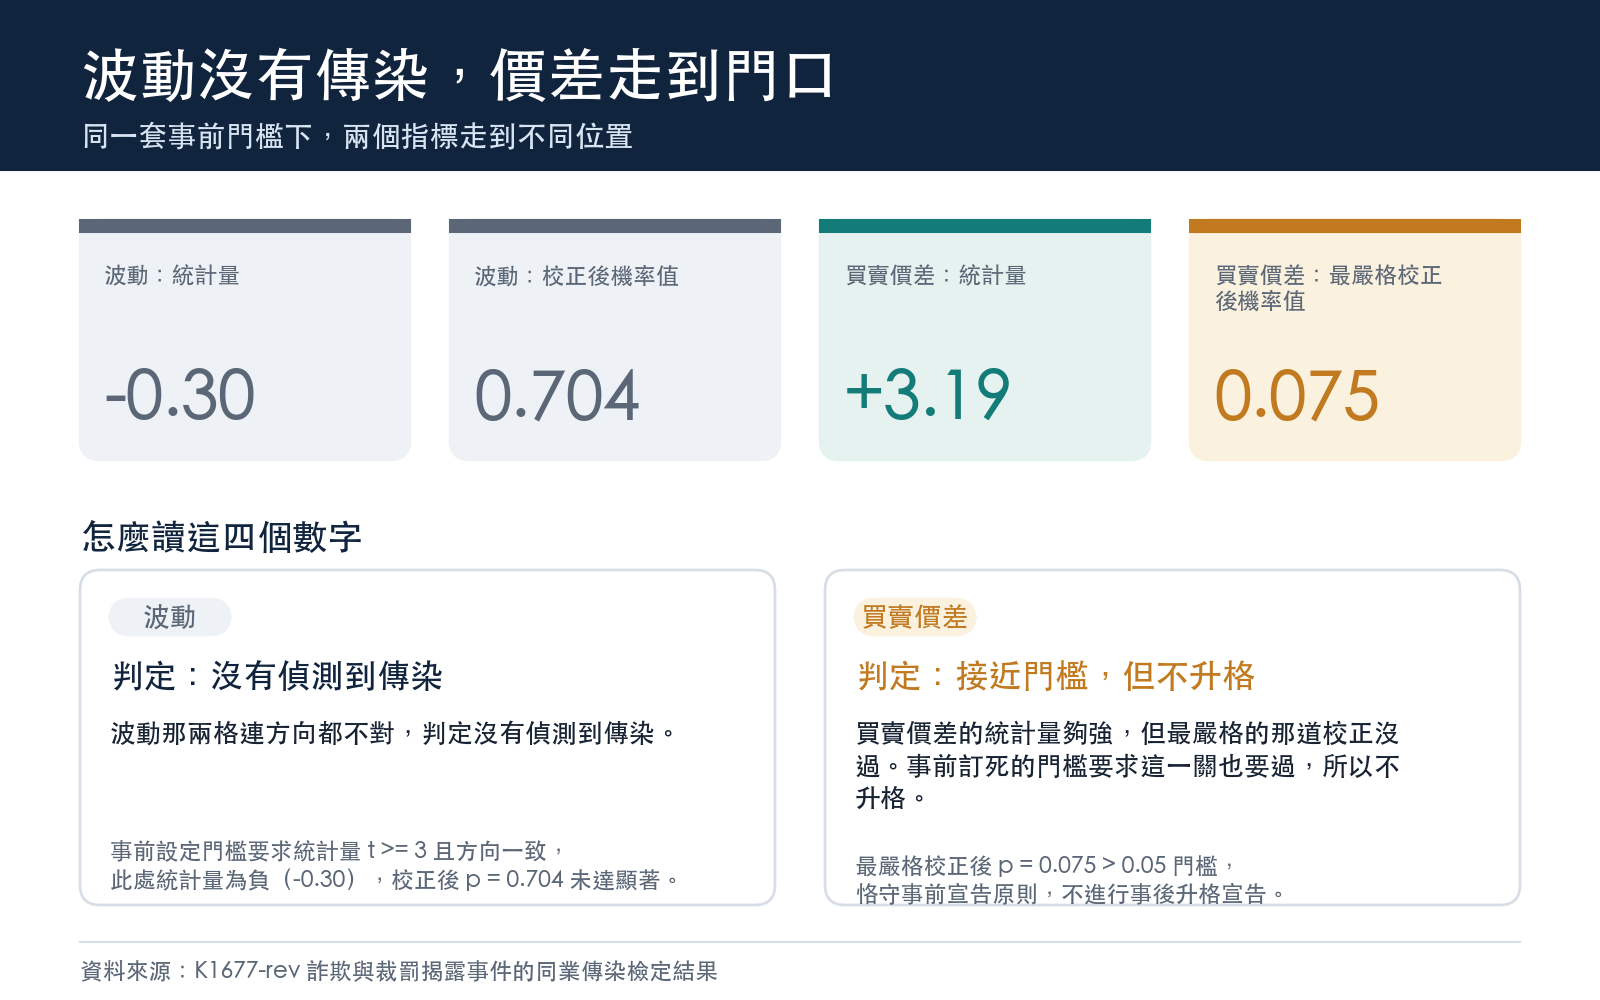Click the orange 買賣價差 pill tag

pos(914,617)
